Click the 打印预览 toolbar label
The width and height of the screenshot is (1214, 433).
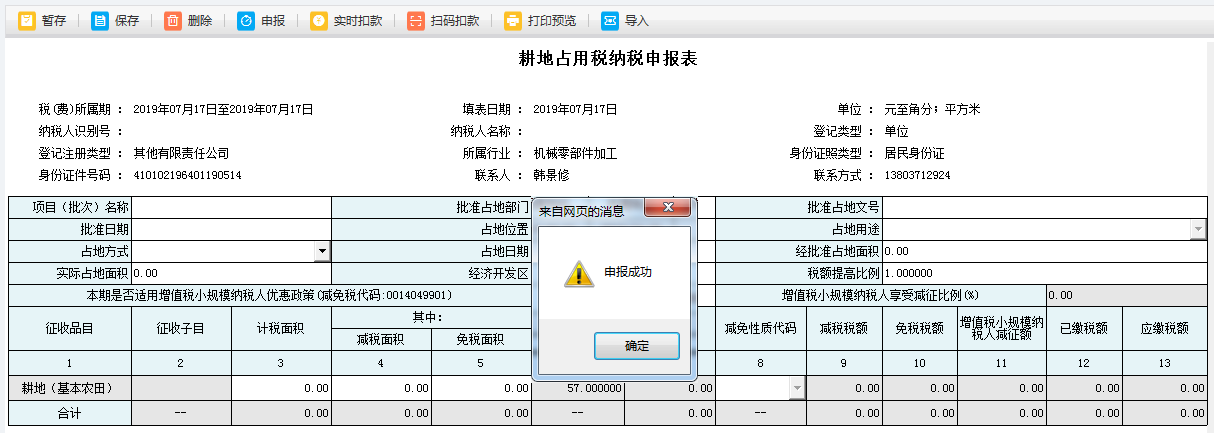[x=552, y=20]
